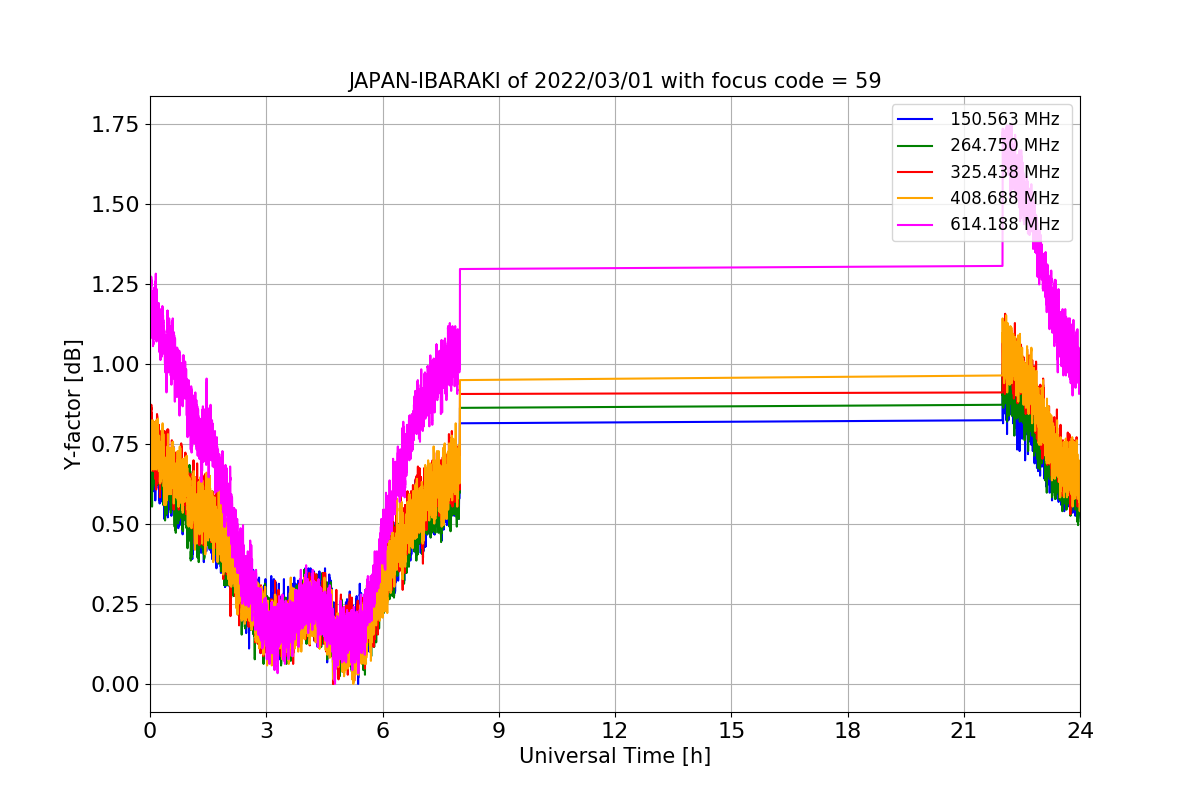Click the green legend line for 264.750 MHz
The width and height of the screenshot is (1200, 800).
tap(915, 146)
